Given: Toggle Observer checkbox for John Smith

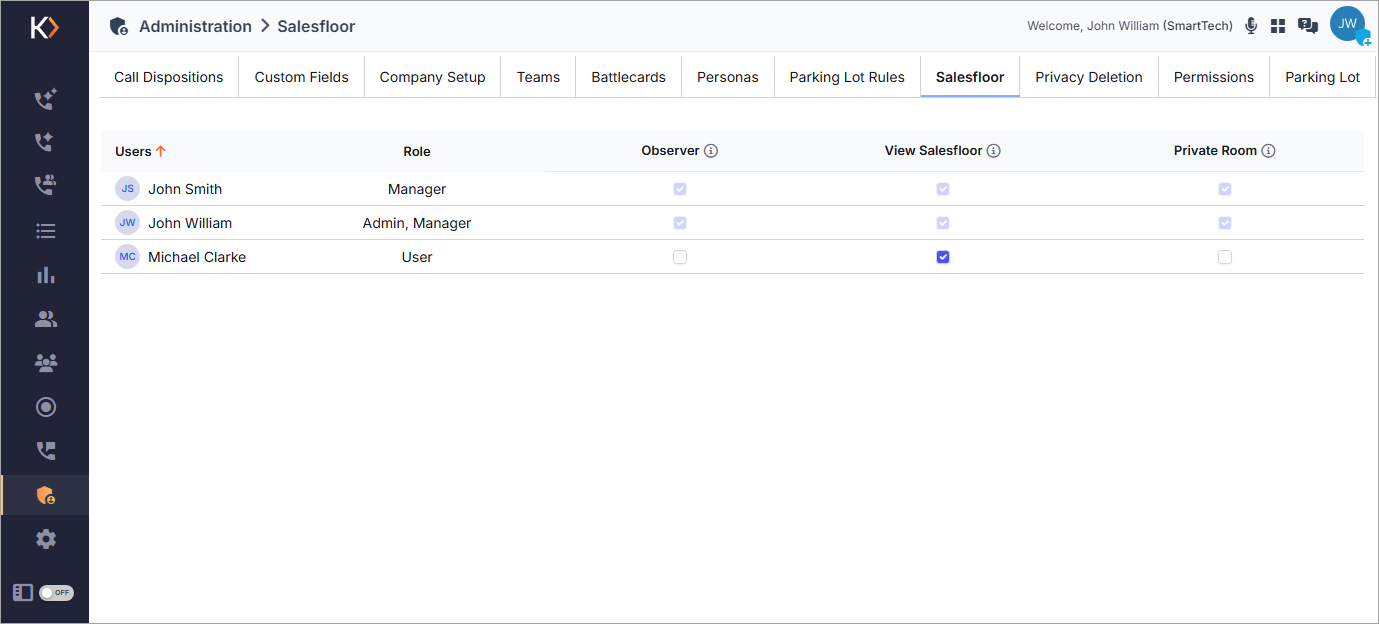Looking at the screenshot, I should click(680, 189).
